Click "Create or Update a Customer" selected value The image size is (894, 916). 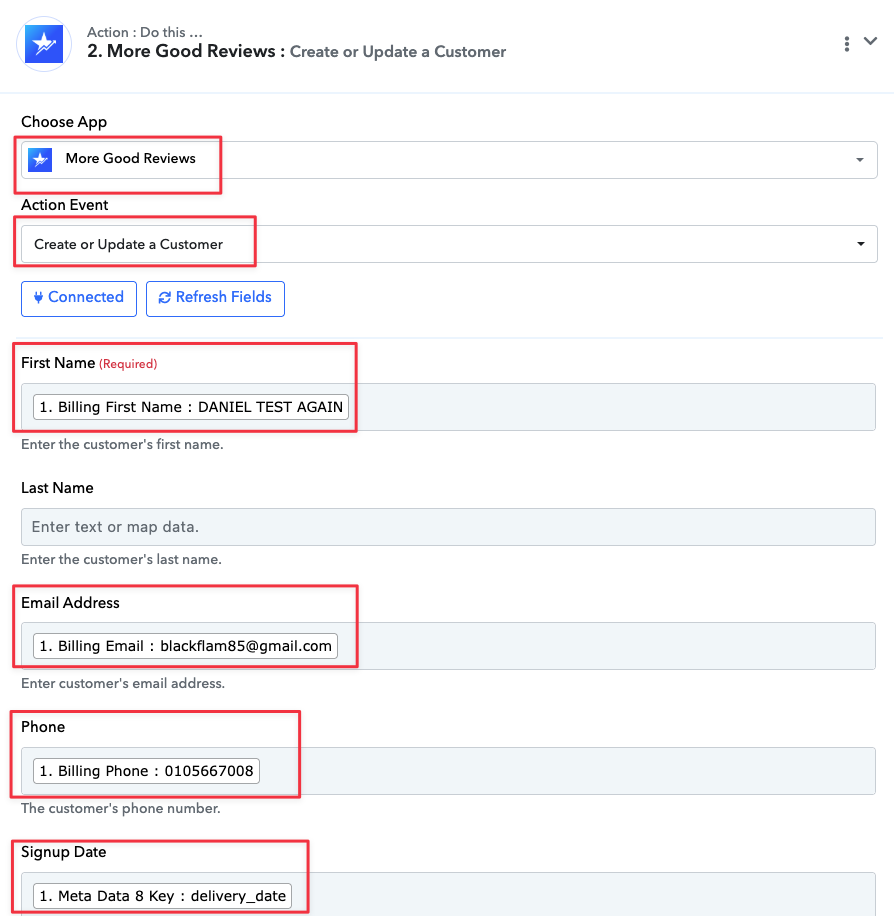[129, 244]
